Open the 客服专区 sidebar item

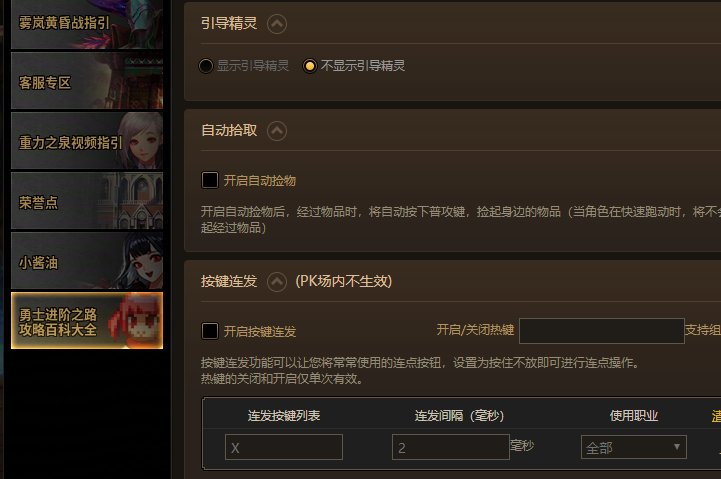click(x=87, y=81)
